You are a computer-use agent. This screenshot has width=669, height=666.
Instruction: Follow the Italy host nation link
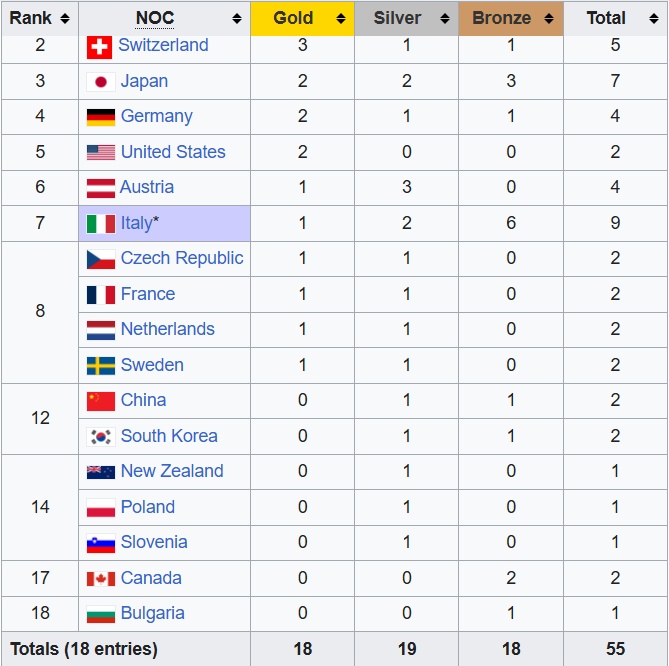click(136, 223)
